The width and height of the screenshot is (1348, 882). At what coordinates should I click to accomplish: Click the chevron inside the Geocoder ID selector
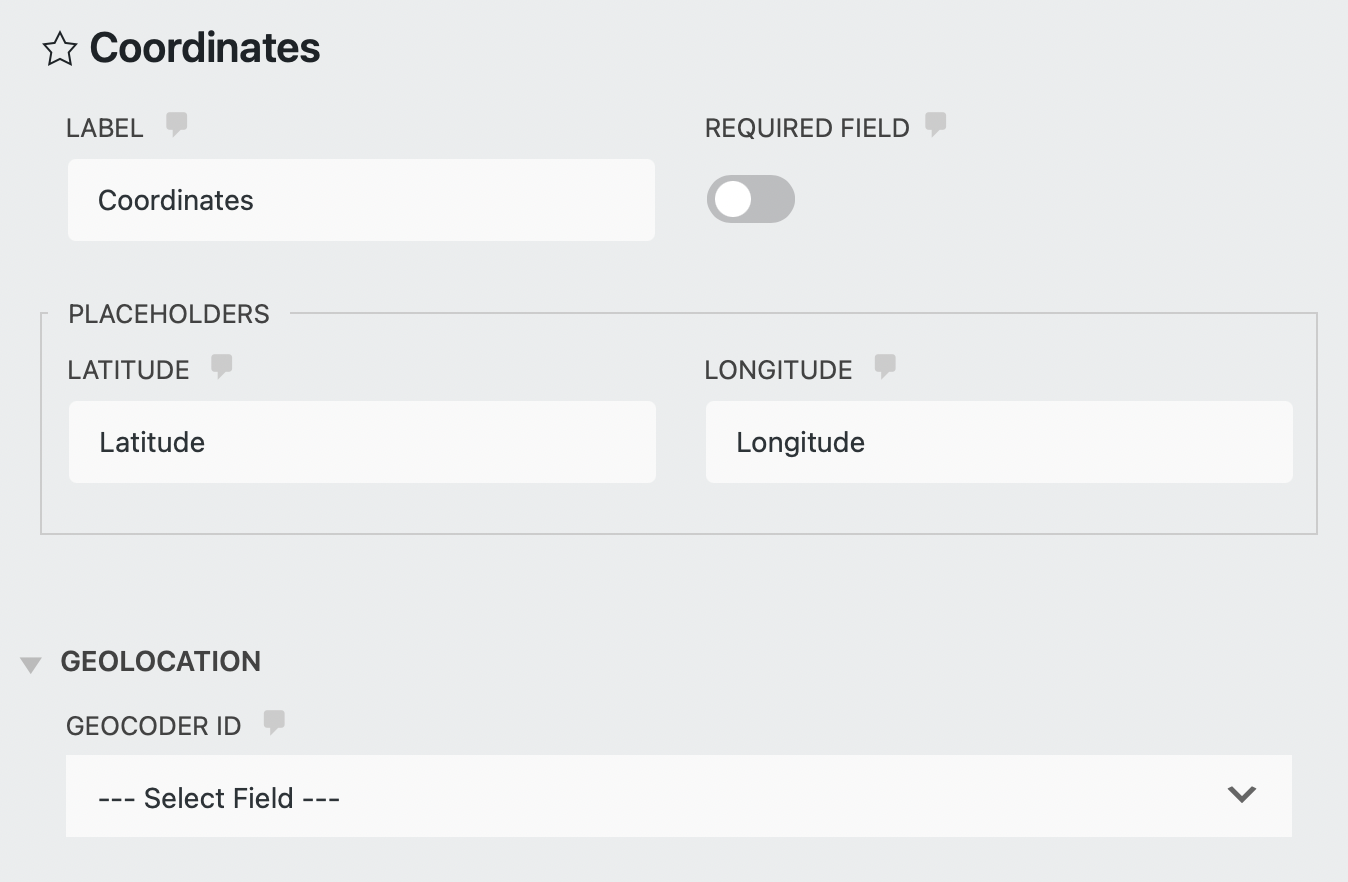coord(1242,795)
